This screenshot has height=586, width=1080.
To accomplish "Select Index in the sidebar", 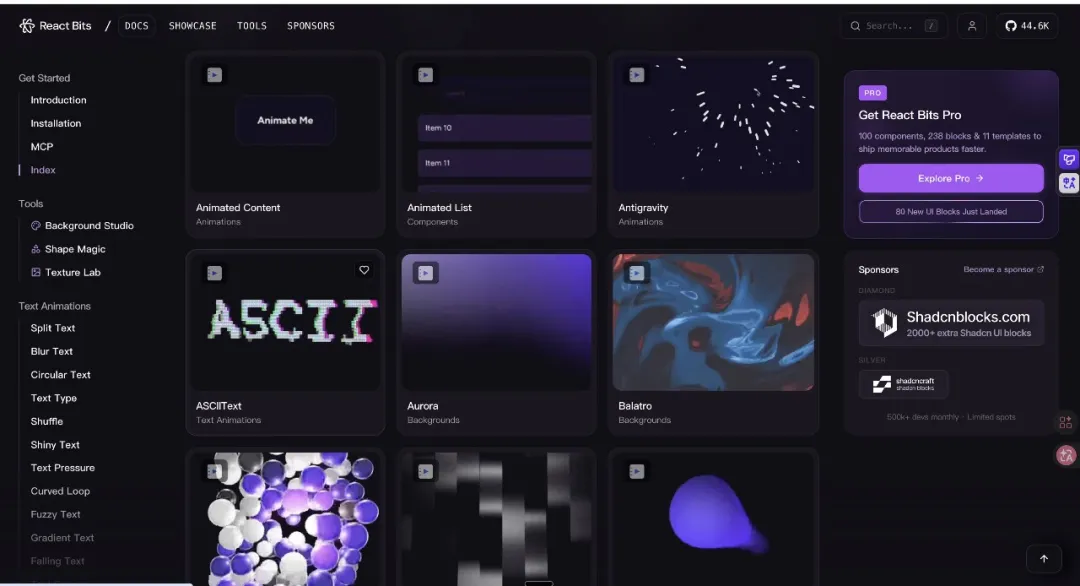I will pyautogui.click(x=43, y=170).
